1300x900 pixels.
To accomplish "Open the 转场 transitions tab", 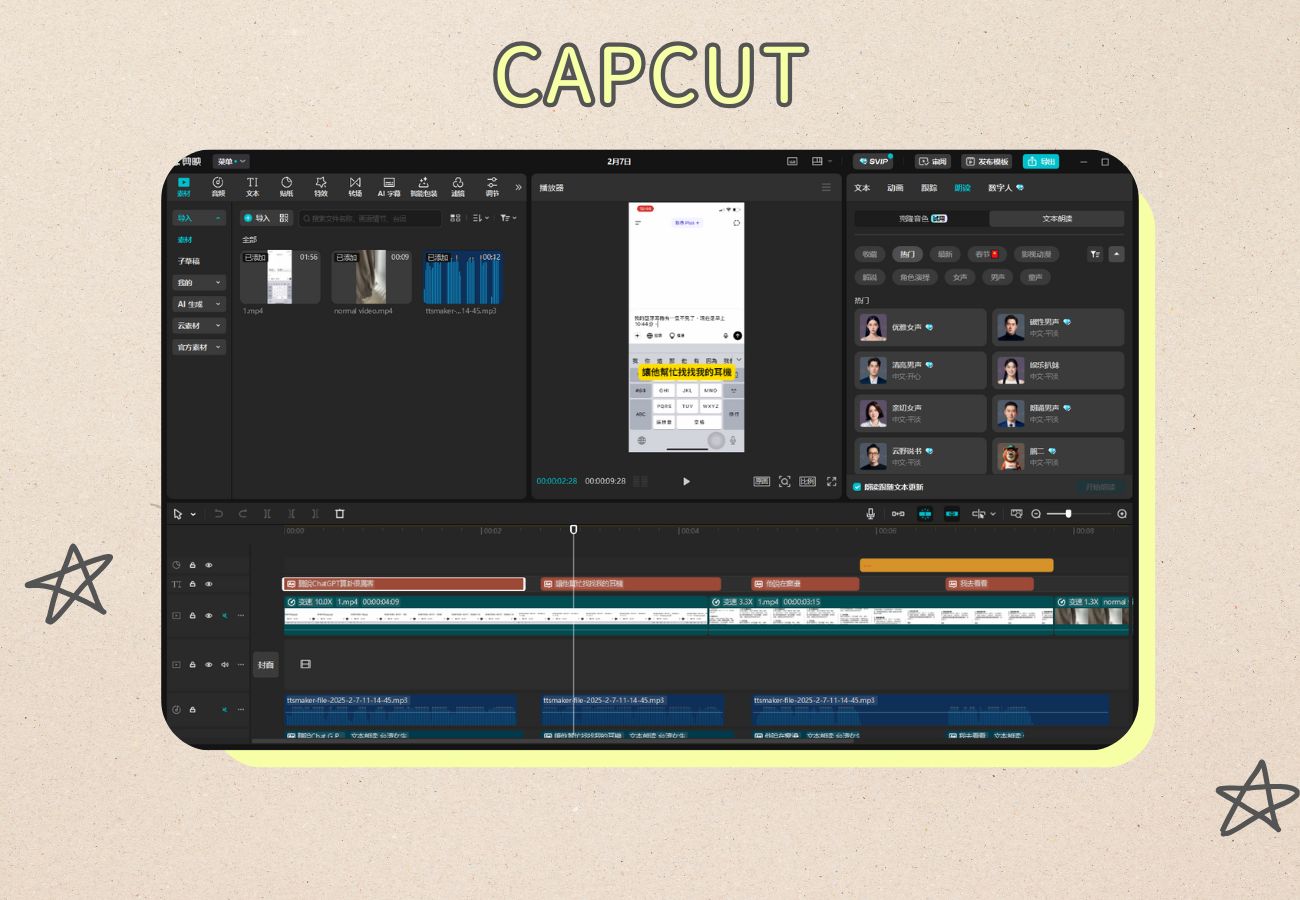I will pyautogui.click(x=355, y=187).
